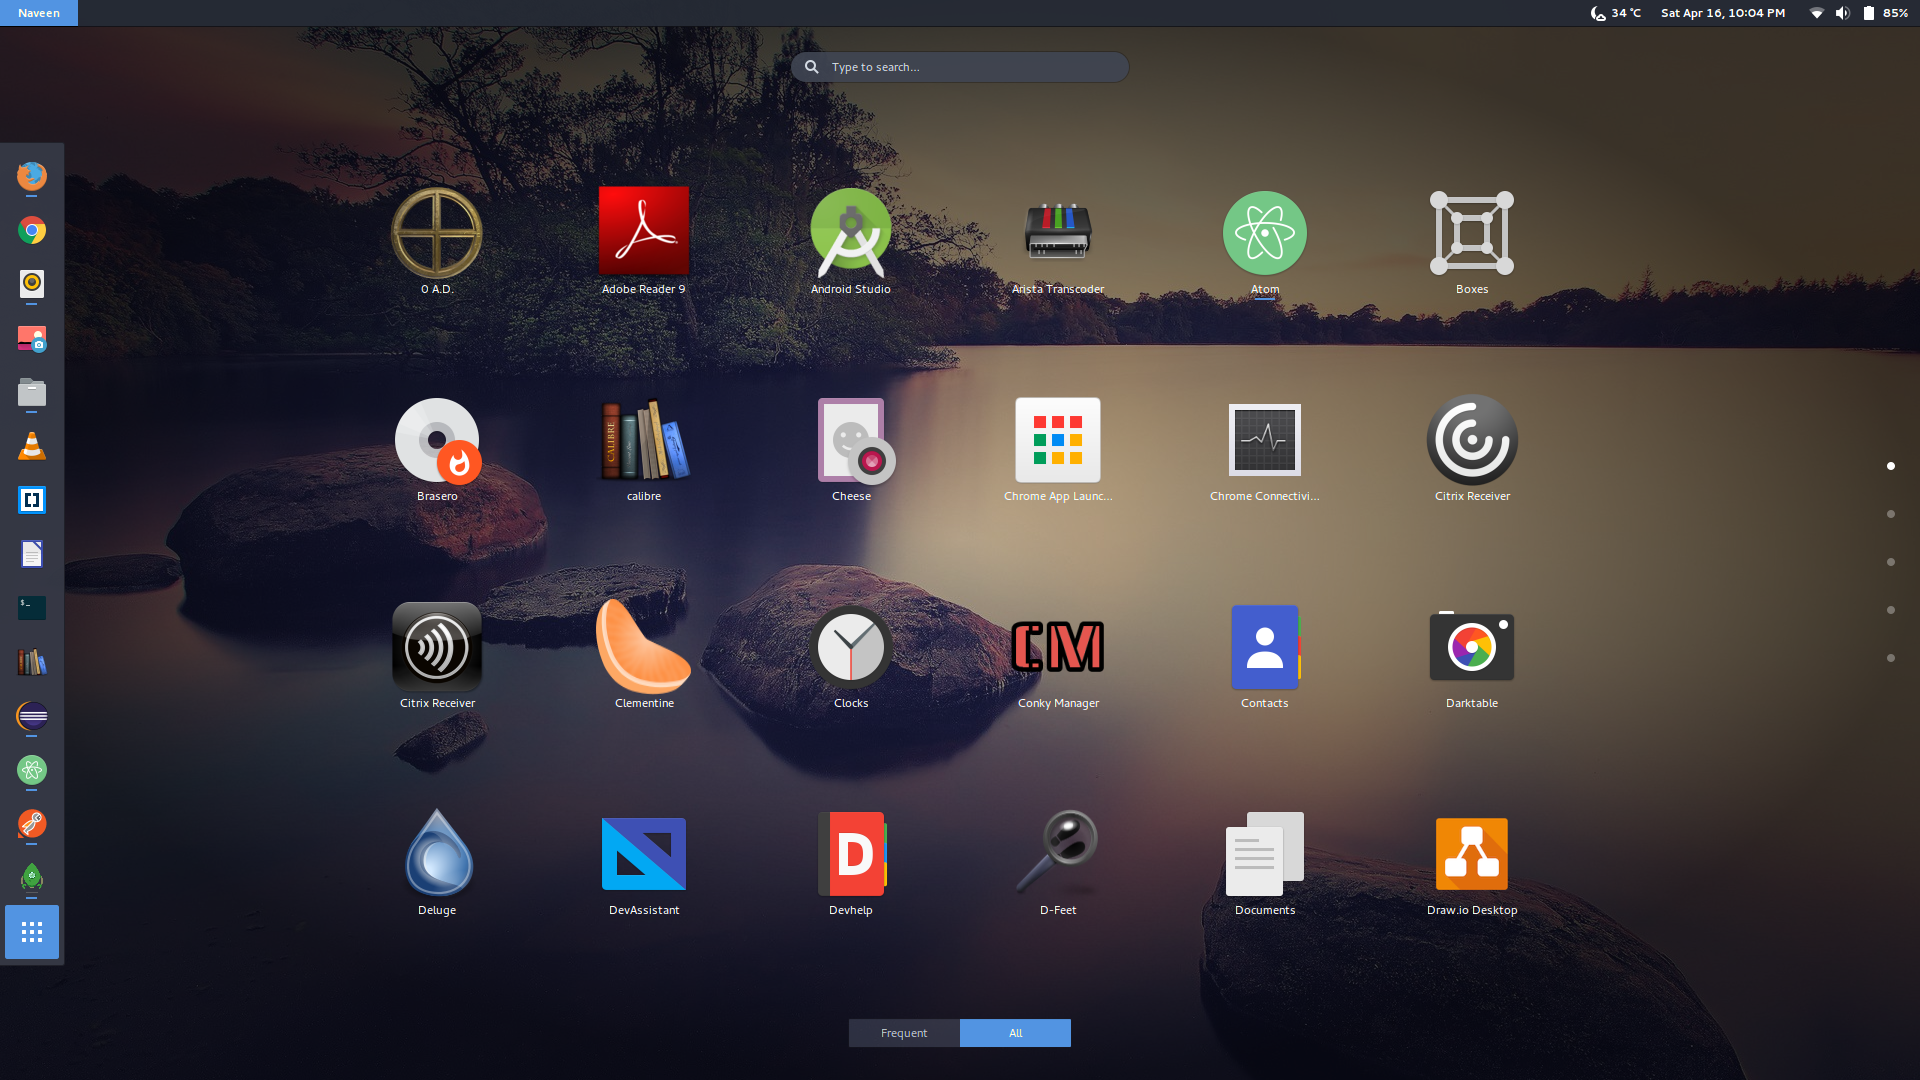Launch VLC from the dock
Screen dimensions: 1920x1080
[x=32, y=446]
